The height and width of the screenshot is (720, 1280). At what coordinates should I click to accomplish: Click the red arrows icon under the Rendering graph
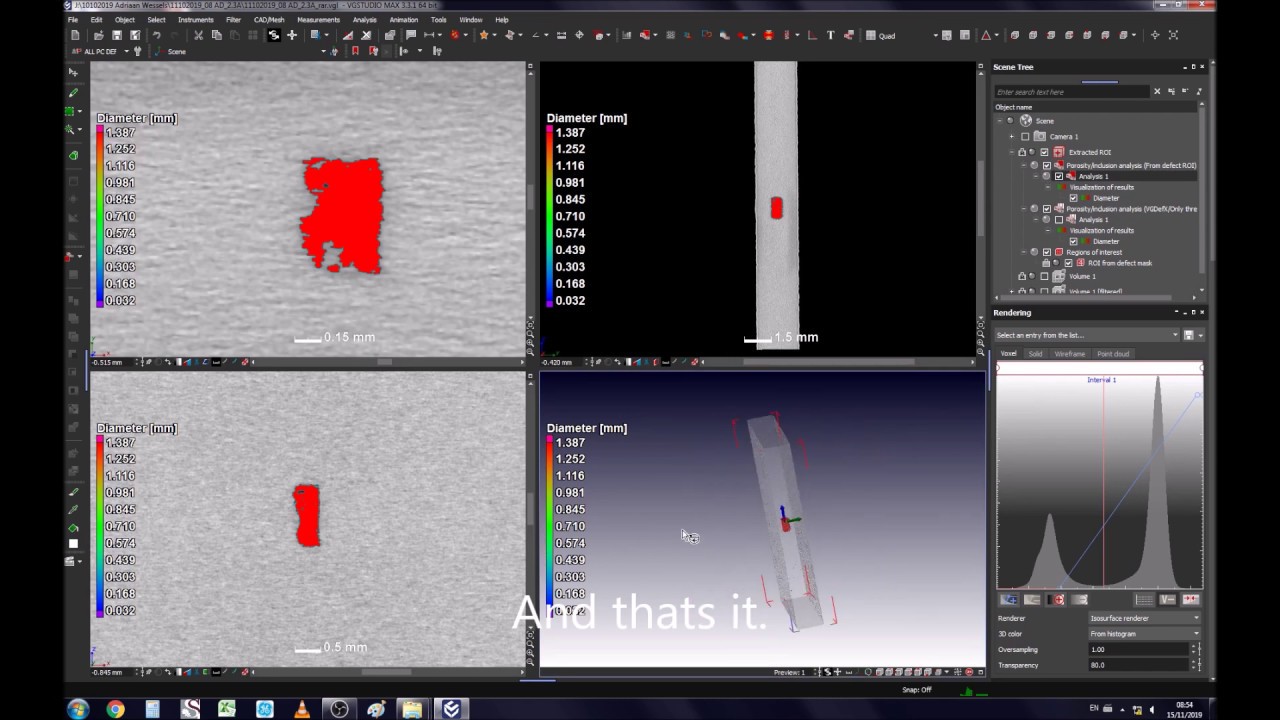pyautogui.click(x=1190, y=599)
